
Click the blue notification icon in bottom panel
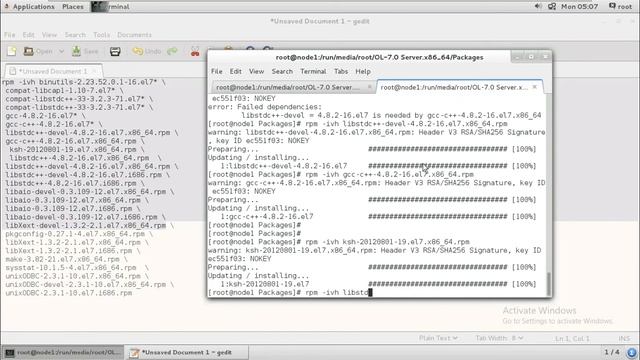pos(631,352)
